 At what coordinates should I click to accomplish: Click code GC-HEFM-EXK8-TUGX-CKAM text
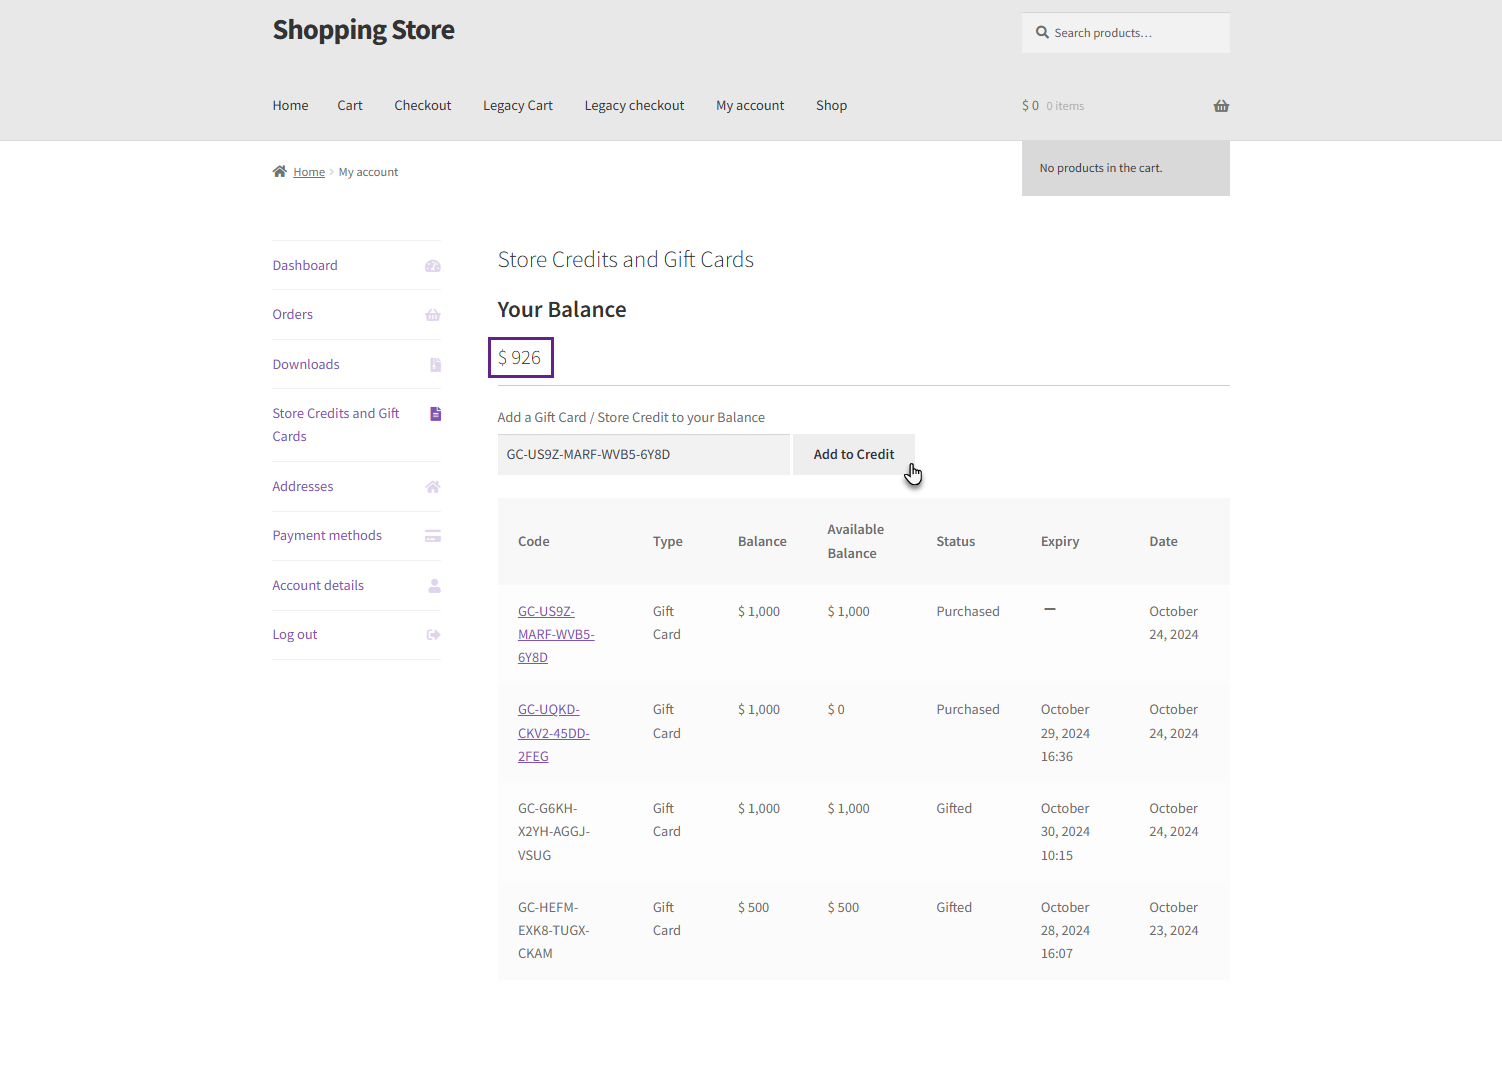click(554, 931)
